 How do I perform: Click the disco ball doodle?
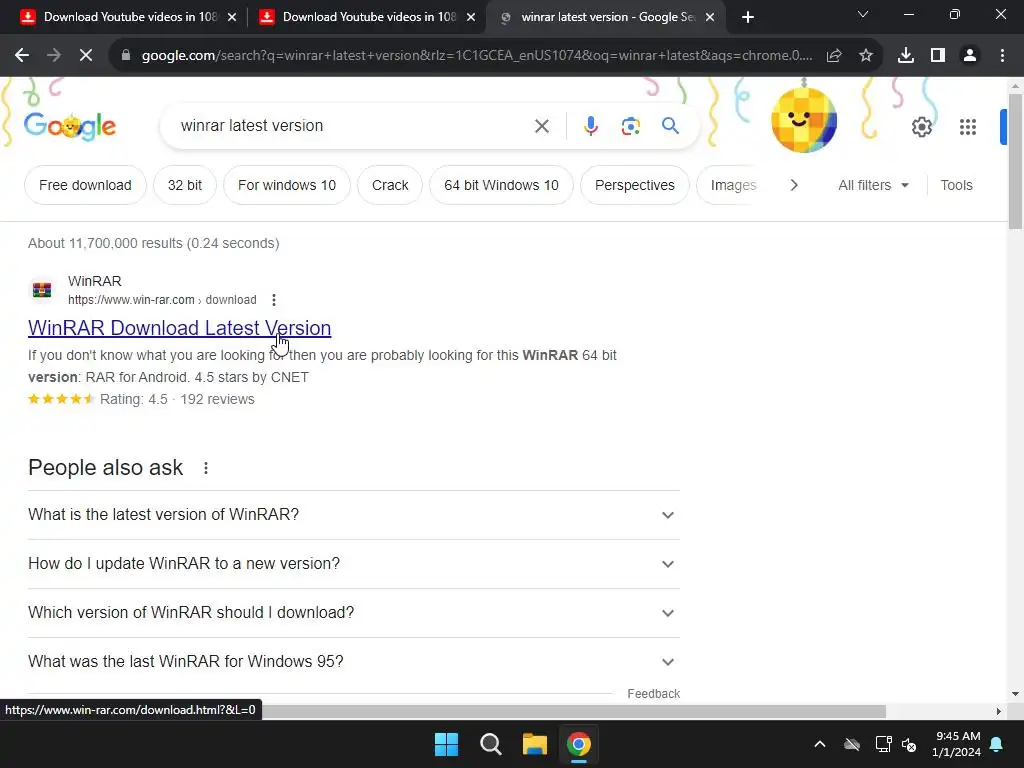(x=804, y=120)
